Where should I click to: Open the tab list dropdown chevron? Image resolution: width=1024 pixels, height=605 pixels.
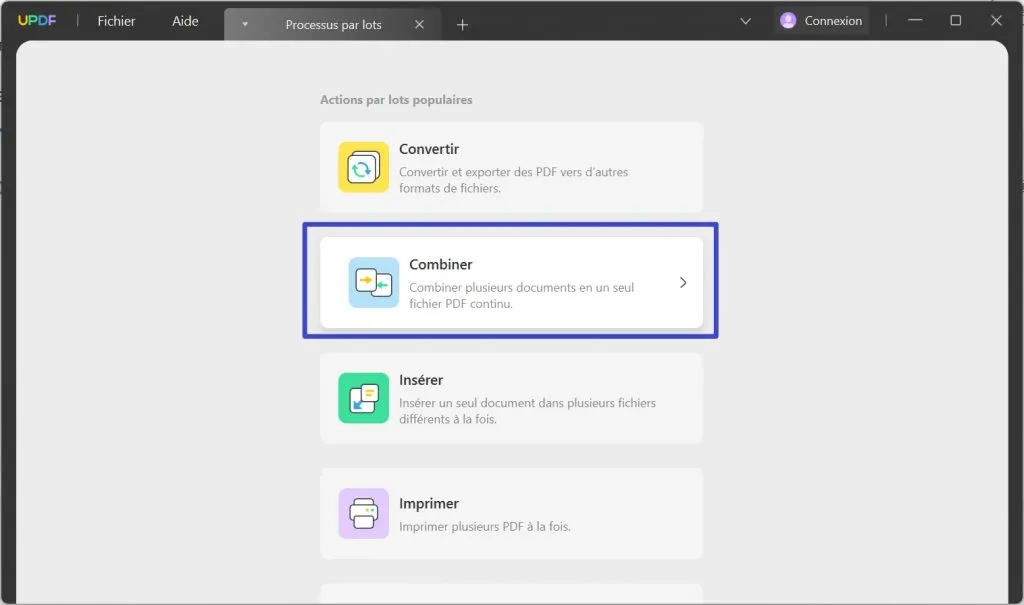point(744,20)
